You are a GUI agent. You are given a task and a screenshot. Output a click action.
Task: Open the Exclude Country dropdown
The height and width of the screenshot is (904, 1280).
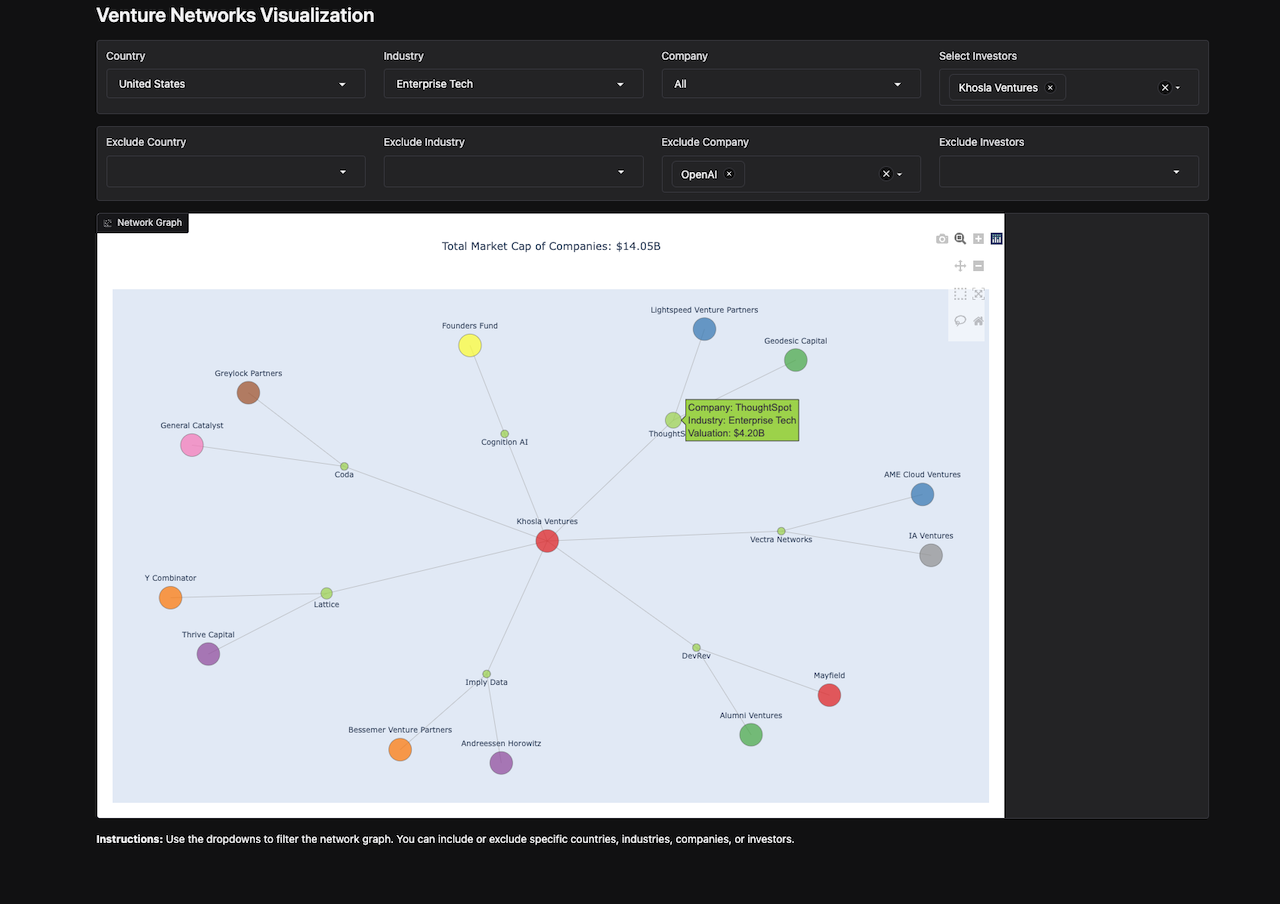click(235, 172)
